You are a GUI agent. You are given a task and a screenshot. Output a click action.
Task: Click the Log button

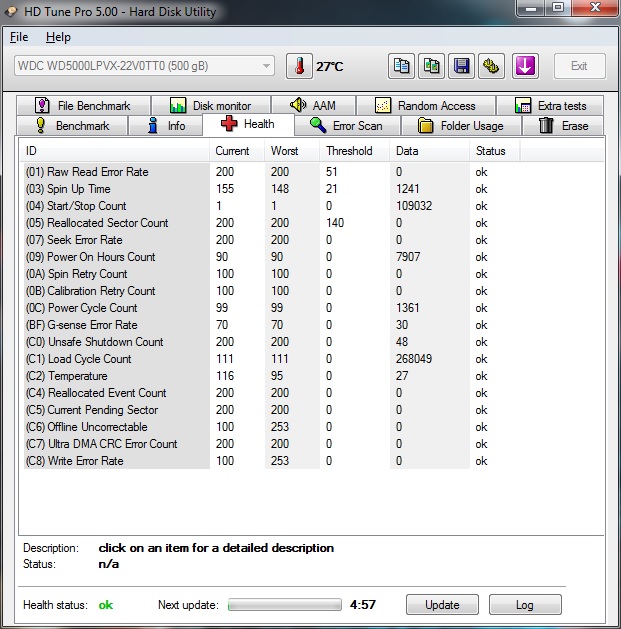(525, 605)
